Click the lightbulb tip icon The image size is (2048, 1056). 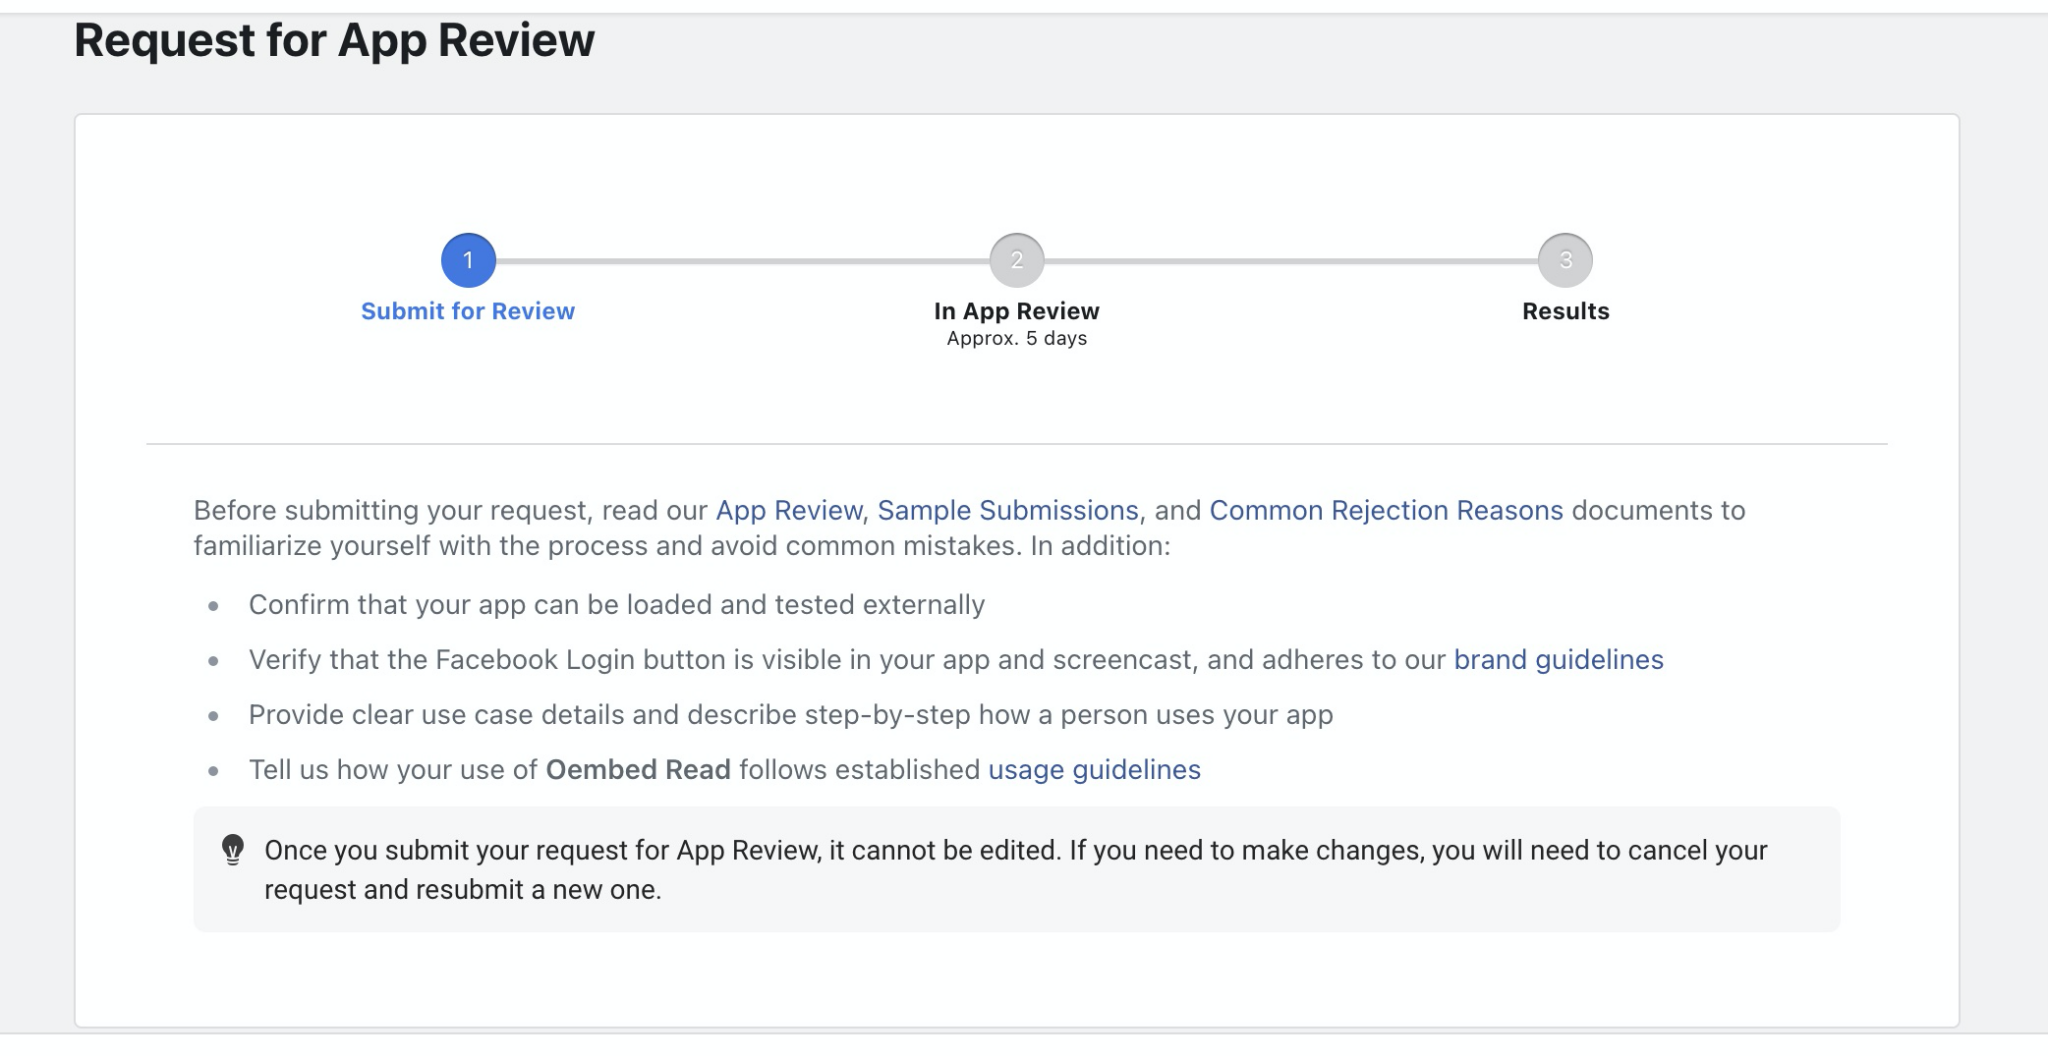click(233, 851)
